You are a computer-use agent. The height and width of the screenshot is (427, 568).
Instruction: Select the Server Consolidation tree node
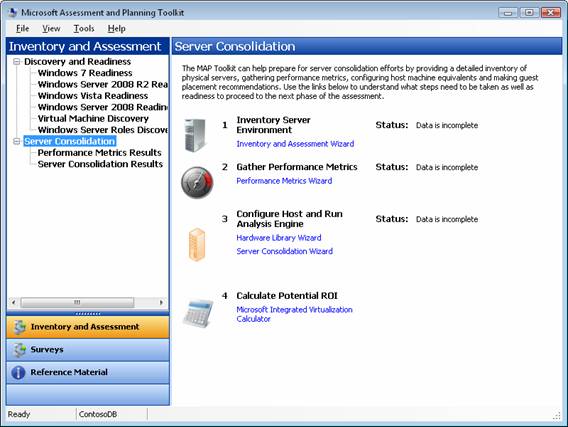point(70,141)
